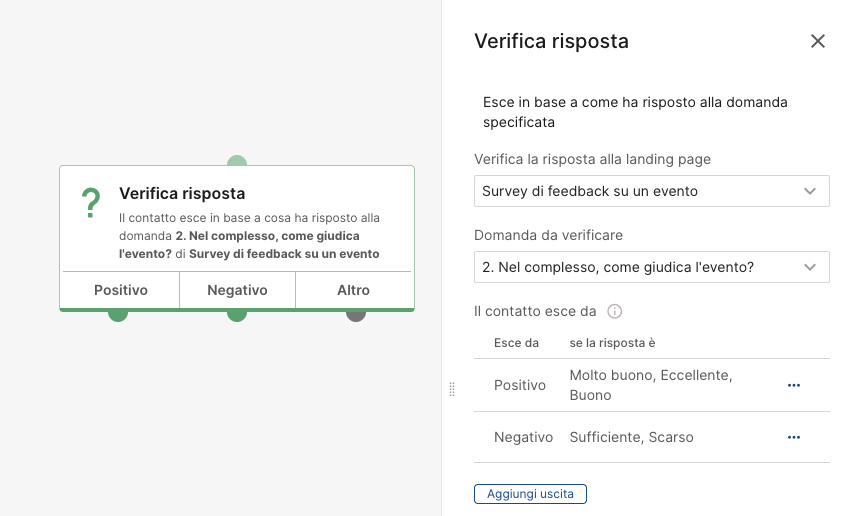Select the Positivo output connector dot
859x516 pixels.
point(118,316)
